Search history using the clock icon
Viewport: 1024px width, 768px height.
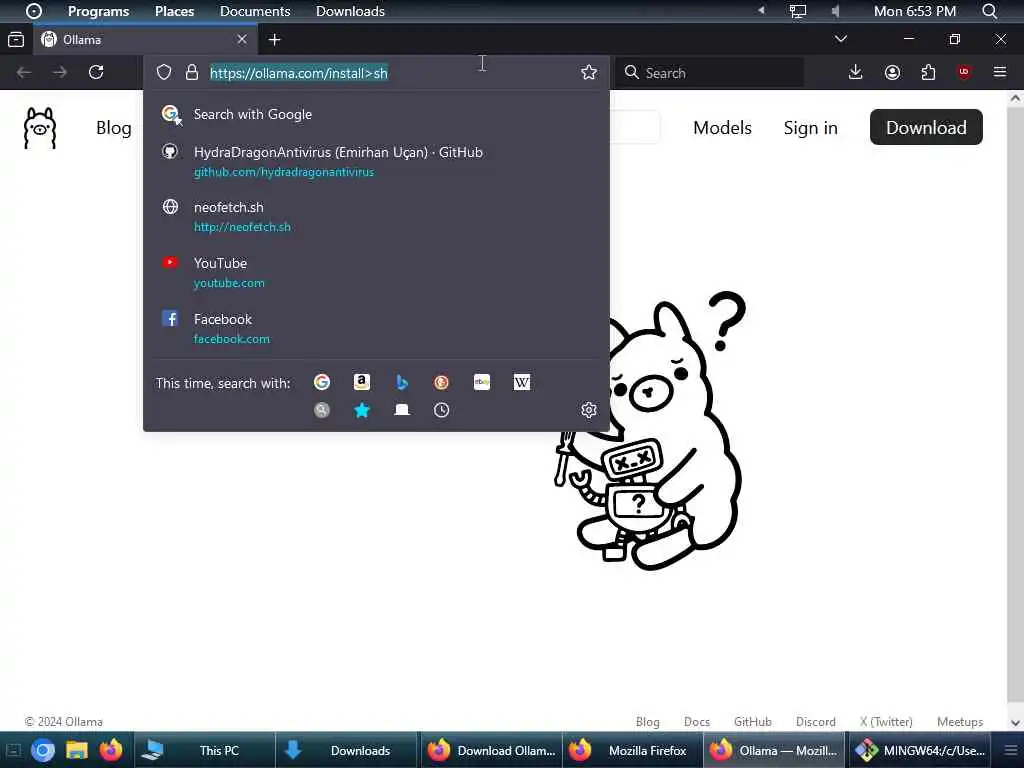click(x=441, y=410)
